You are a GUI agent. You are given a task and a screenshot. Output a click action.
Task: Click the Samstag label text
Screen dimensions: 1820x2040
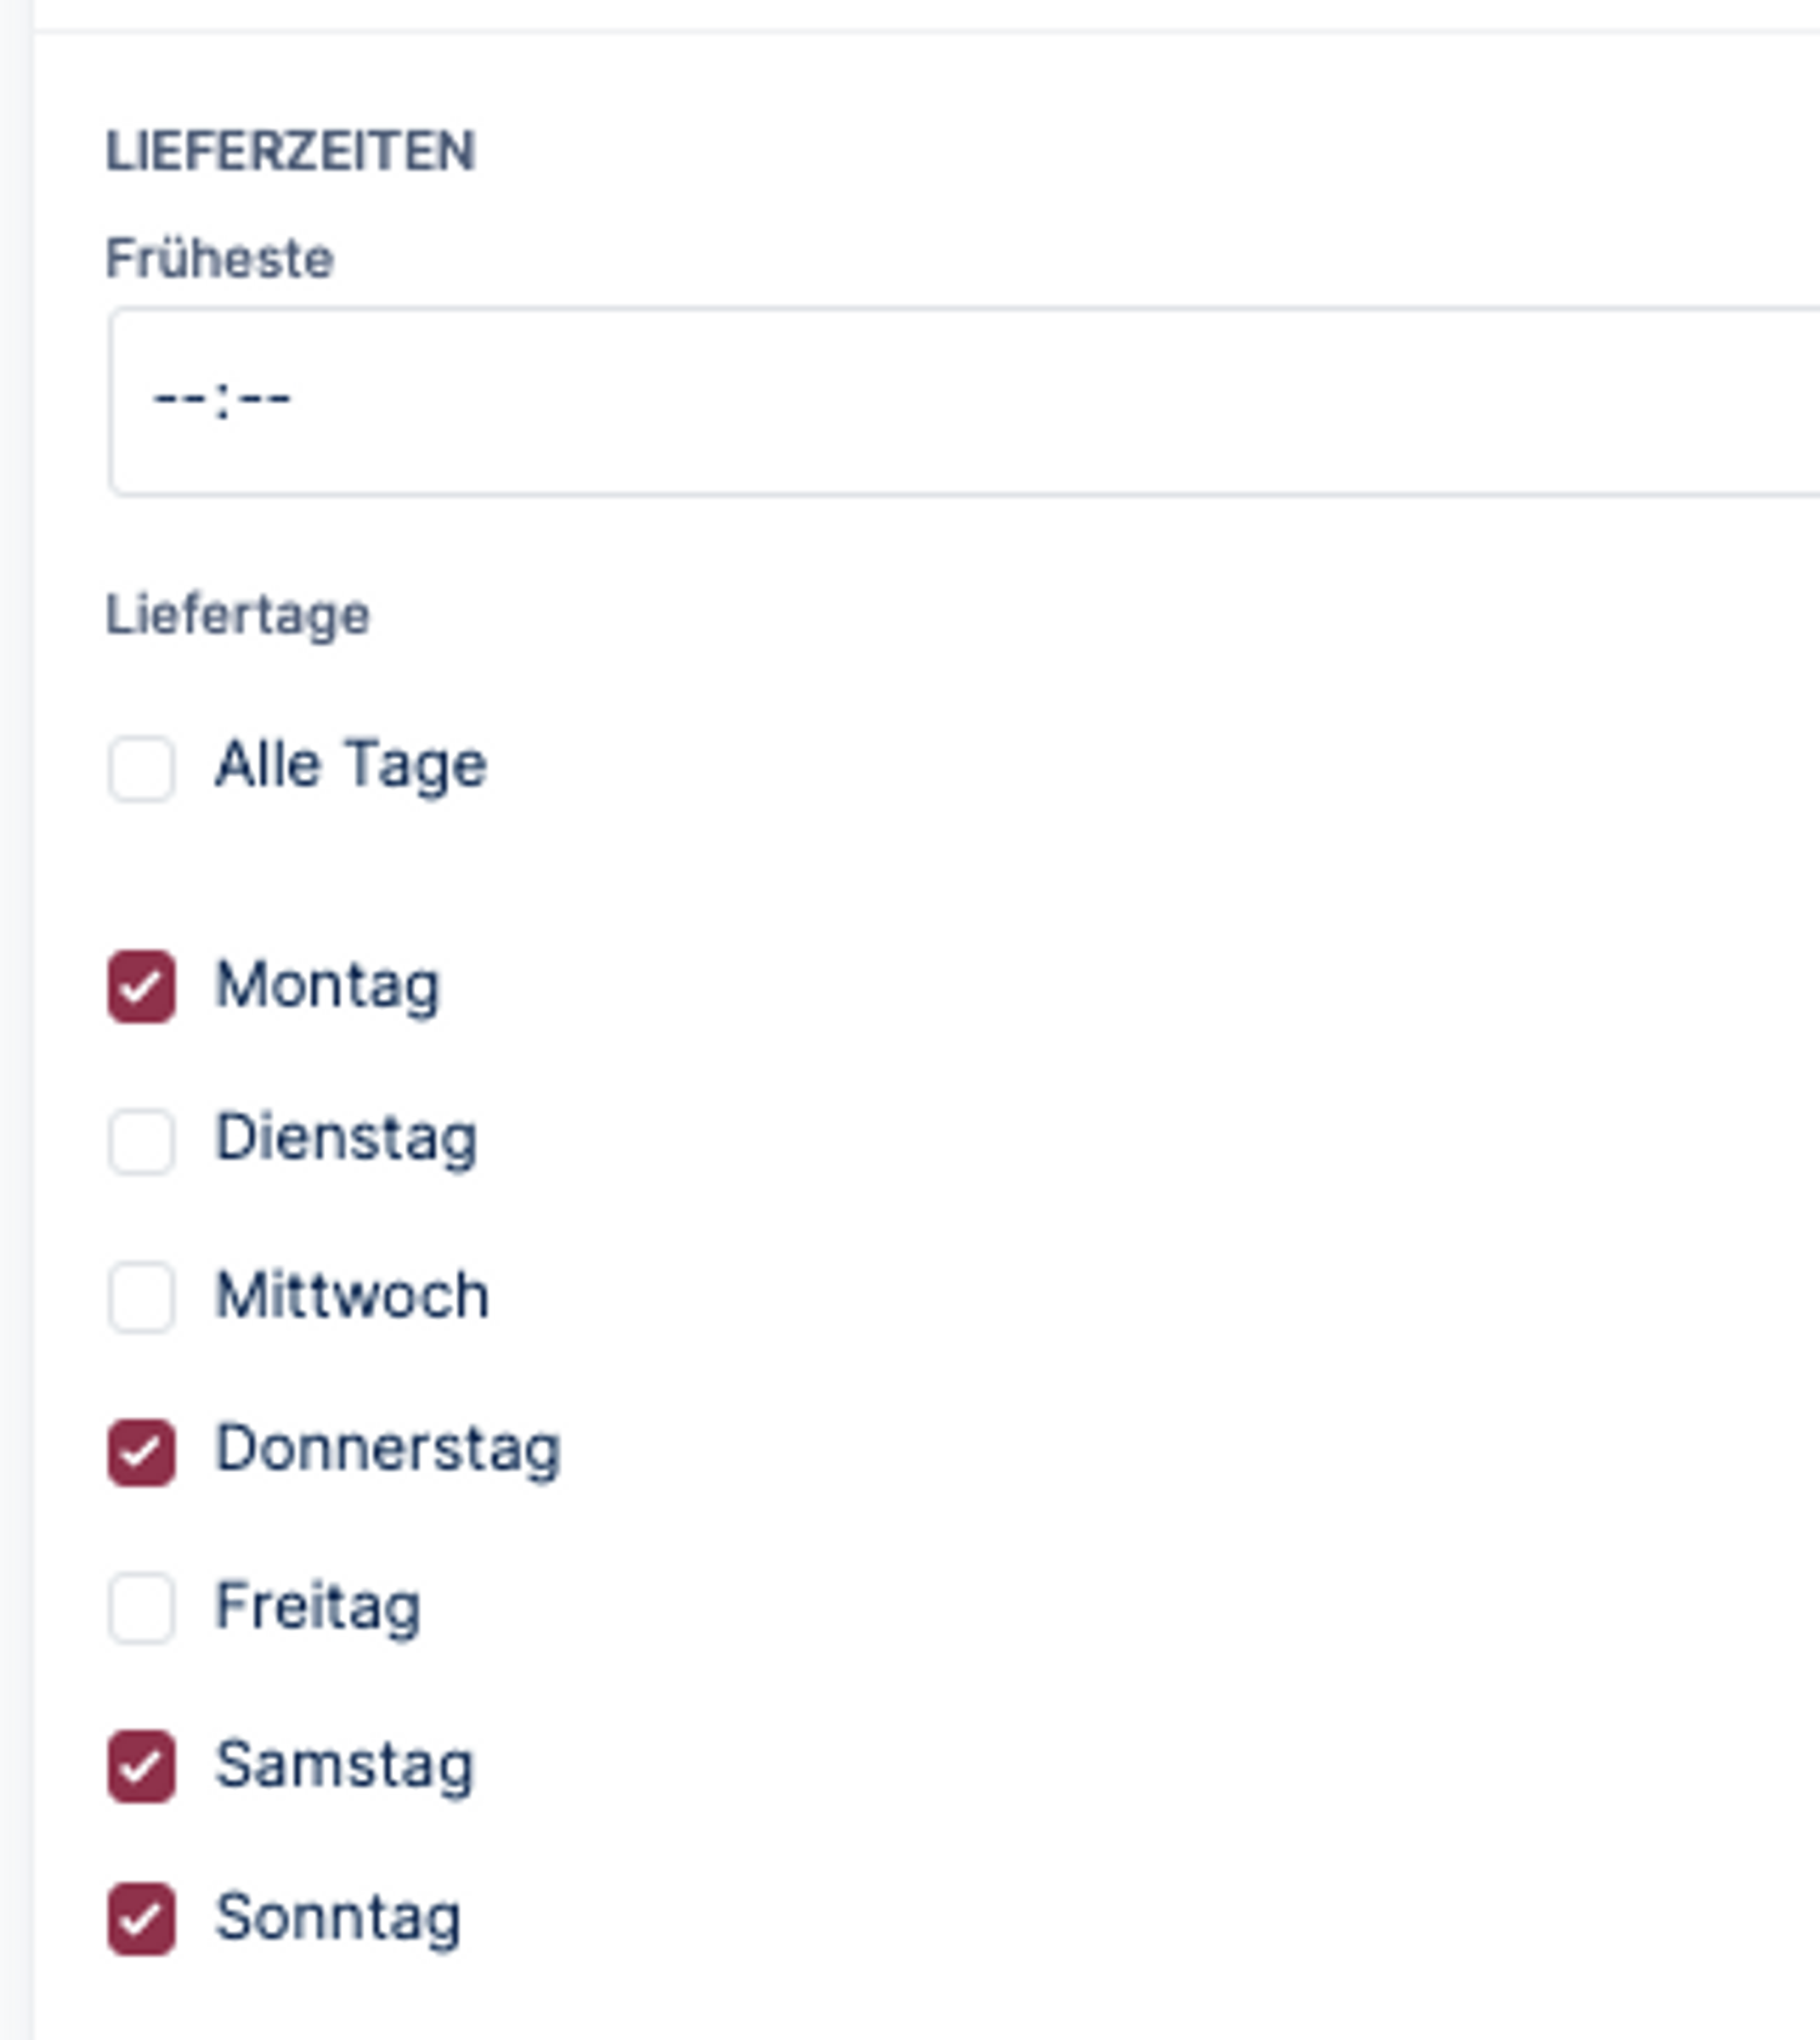(344, 1764)
